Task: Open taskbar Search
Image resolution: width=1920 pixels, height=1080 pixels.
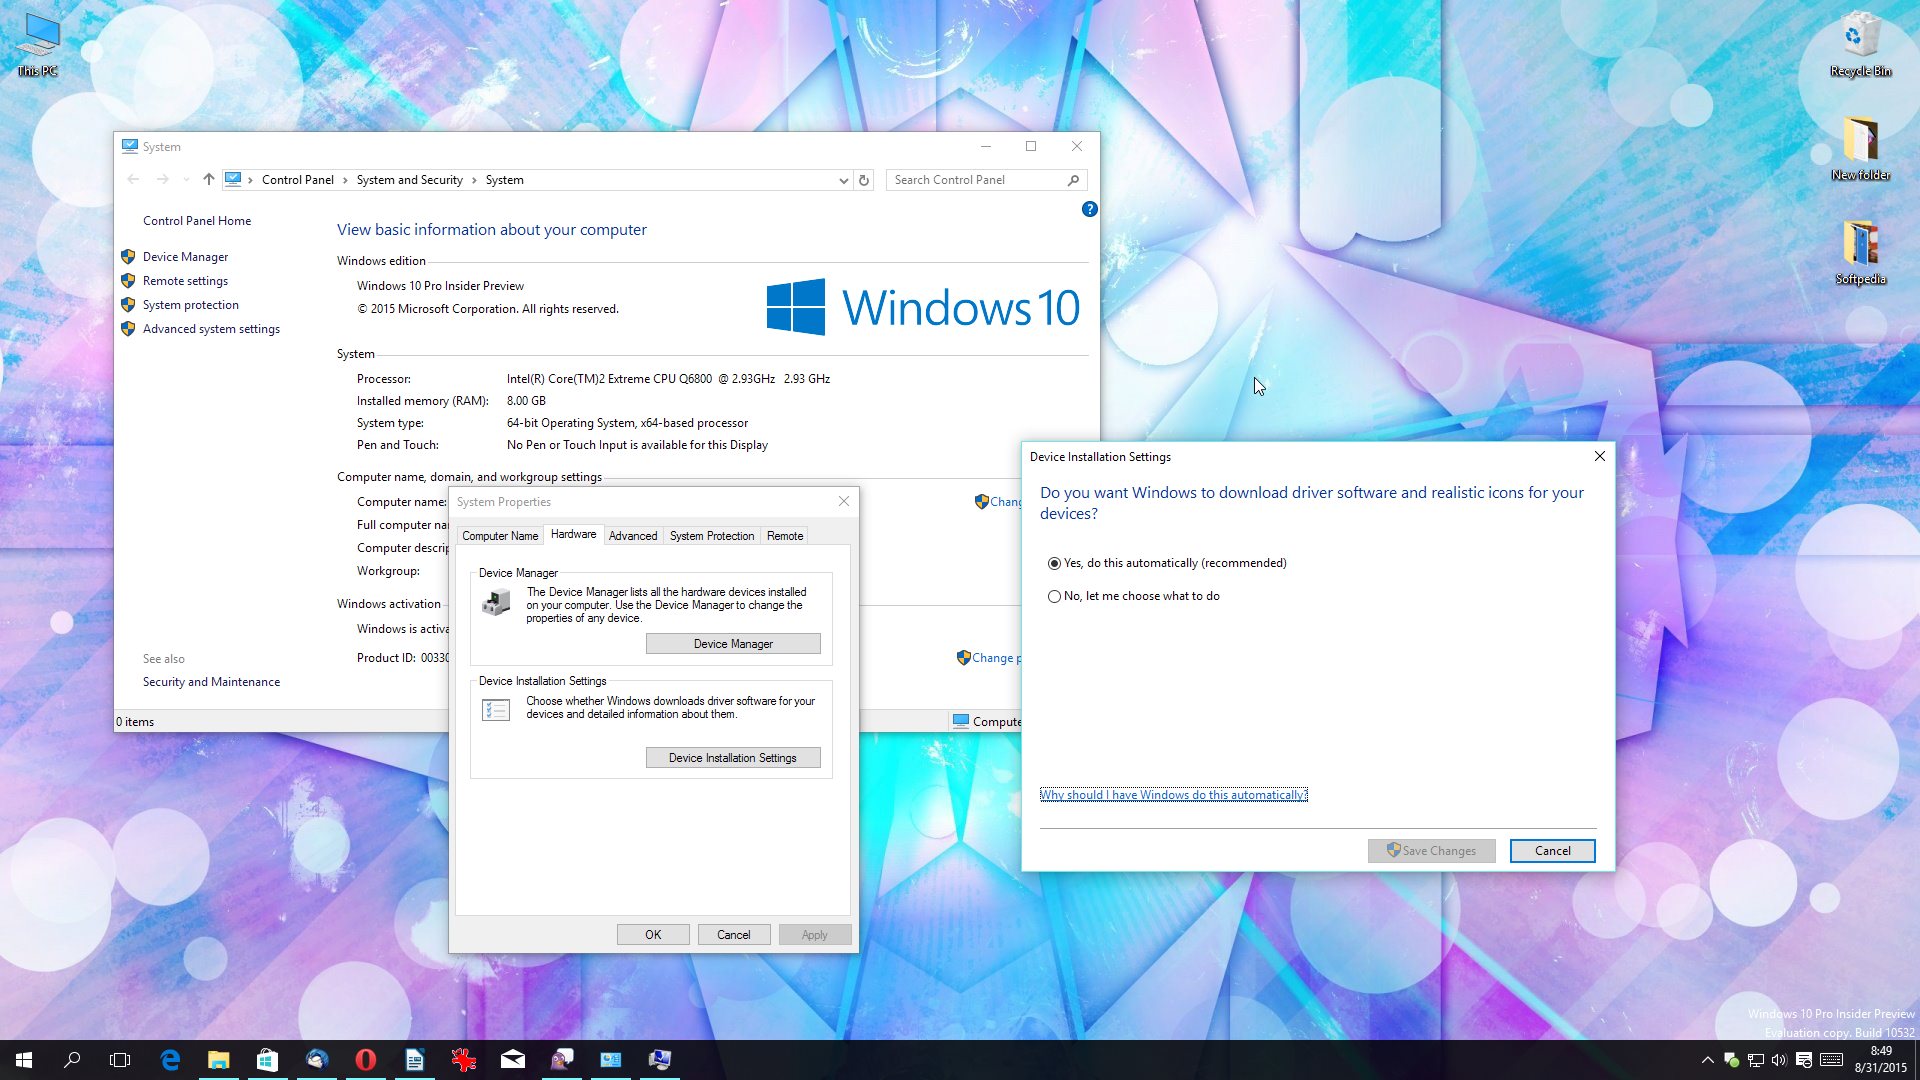Action: tap(72, 1060)
